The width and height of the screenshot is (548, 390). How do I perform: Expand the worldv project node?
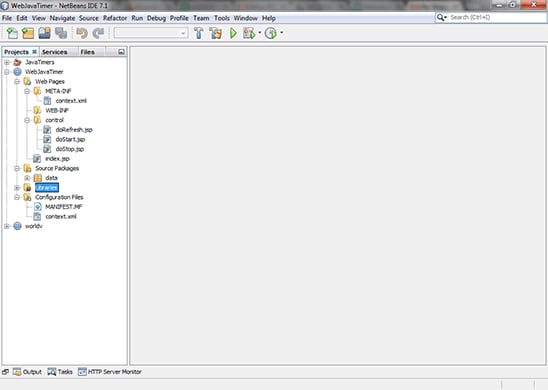[x=7, y=226]
